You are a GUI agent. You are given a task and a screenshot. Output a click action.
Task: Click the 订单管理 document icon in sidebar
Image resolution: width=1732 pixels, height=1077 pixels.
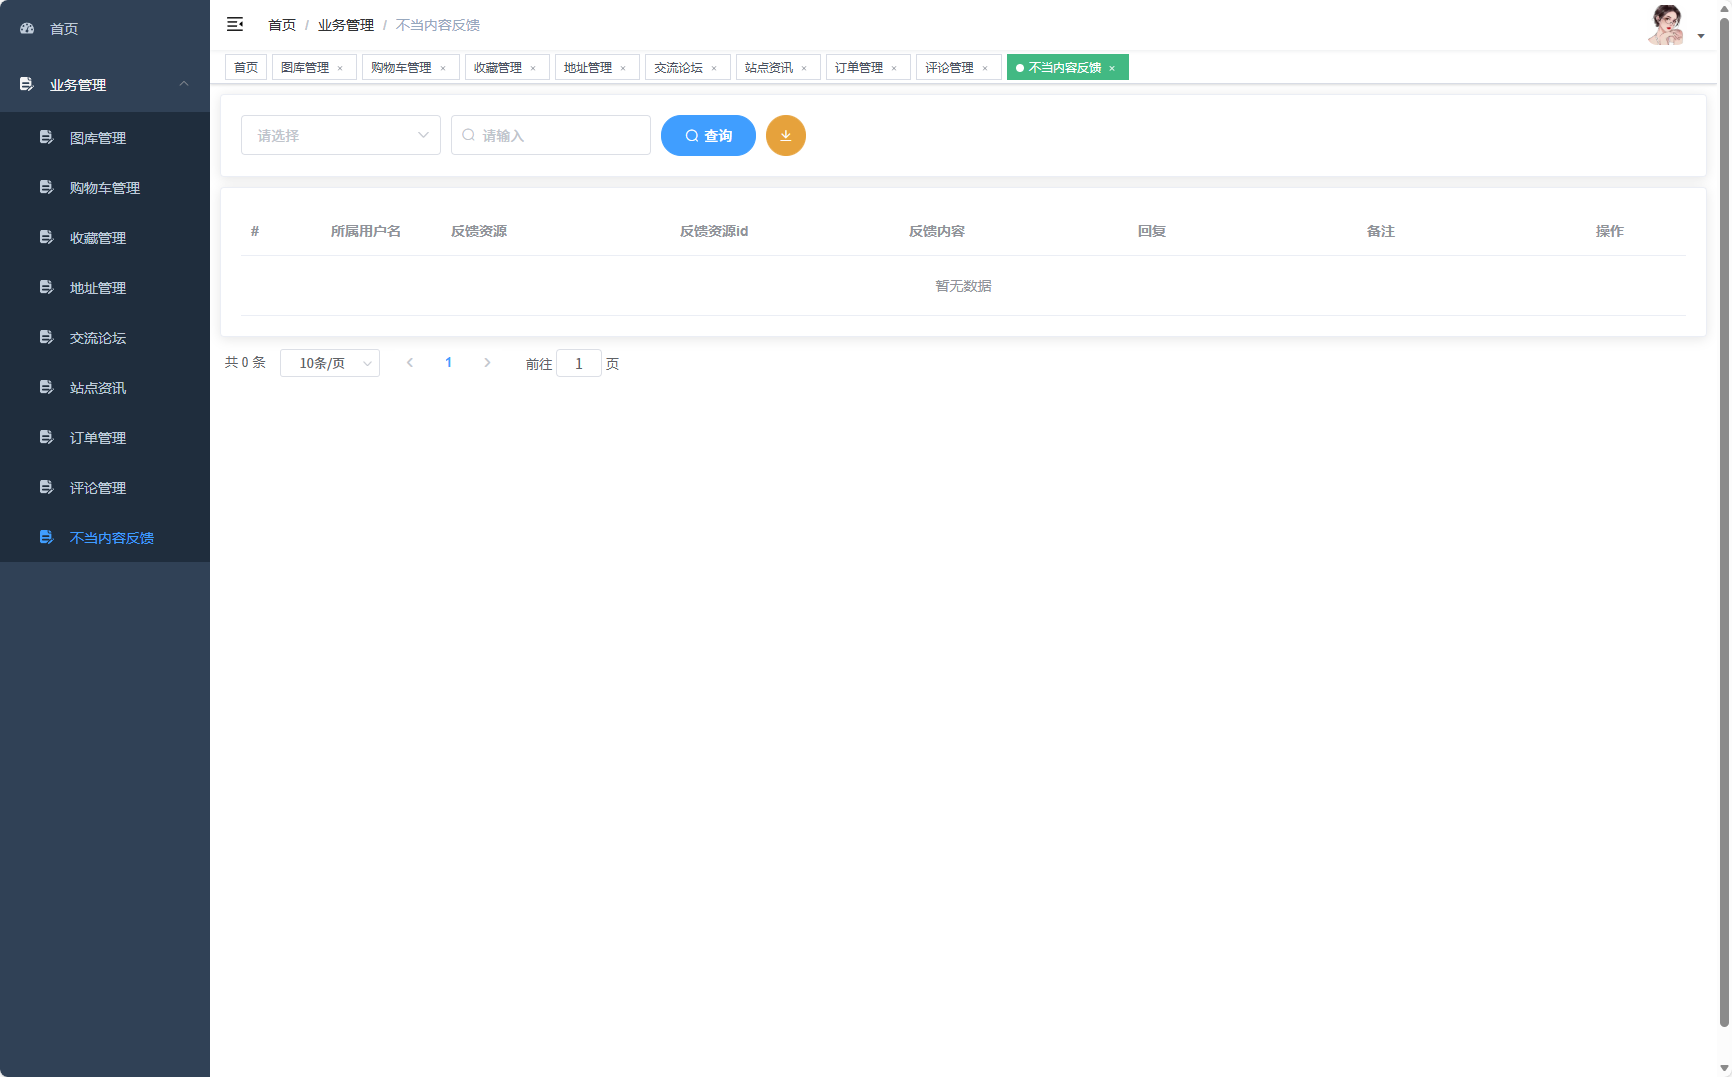(46, 437)
